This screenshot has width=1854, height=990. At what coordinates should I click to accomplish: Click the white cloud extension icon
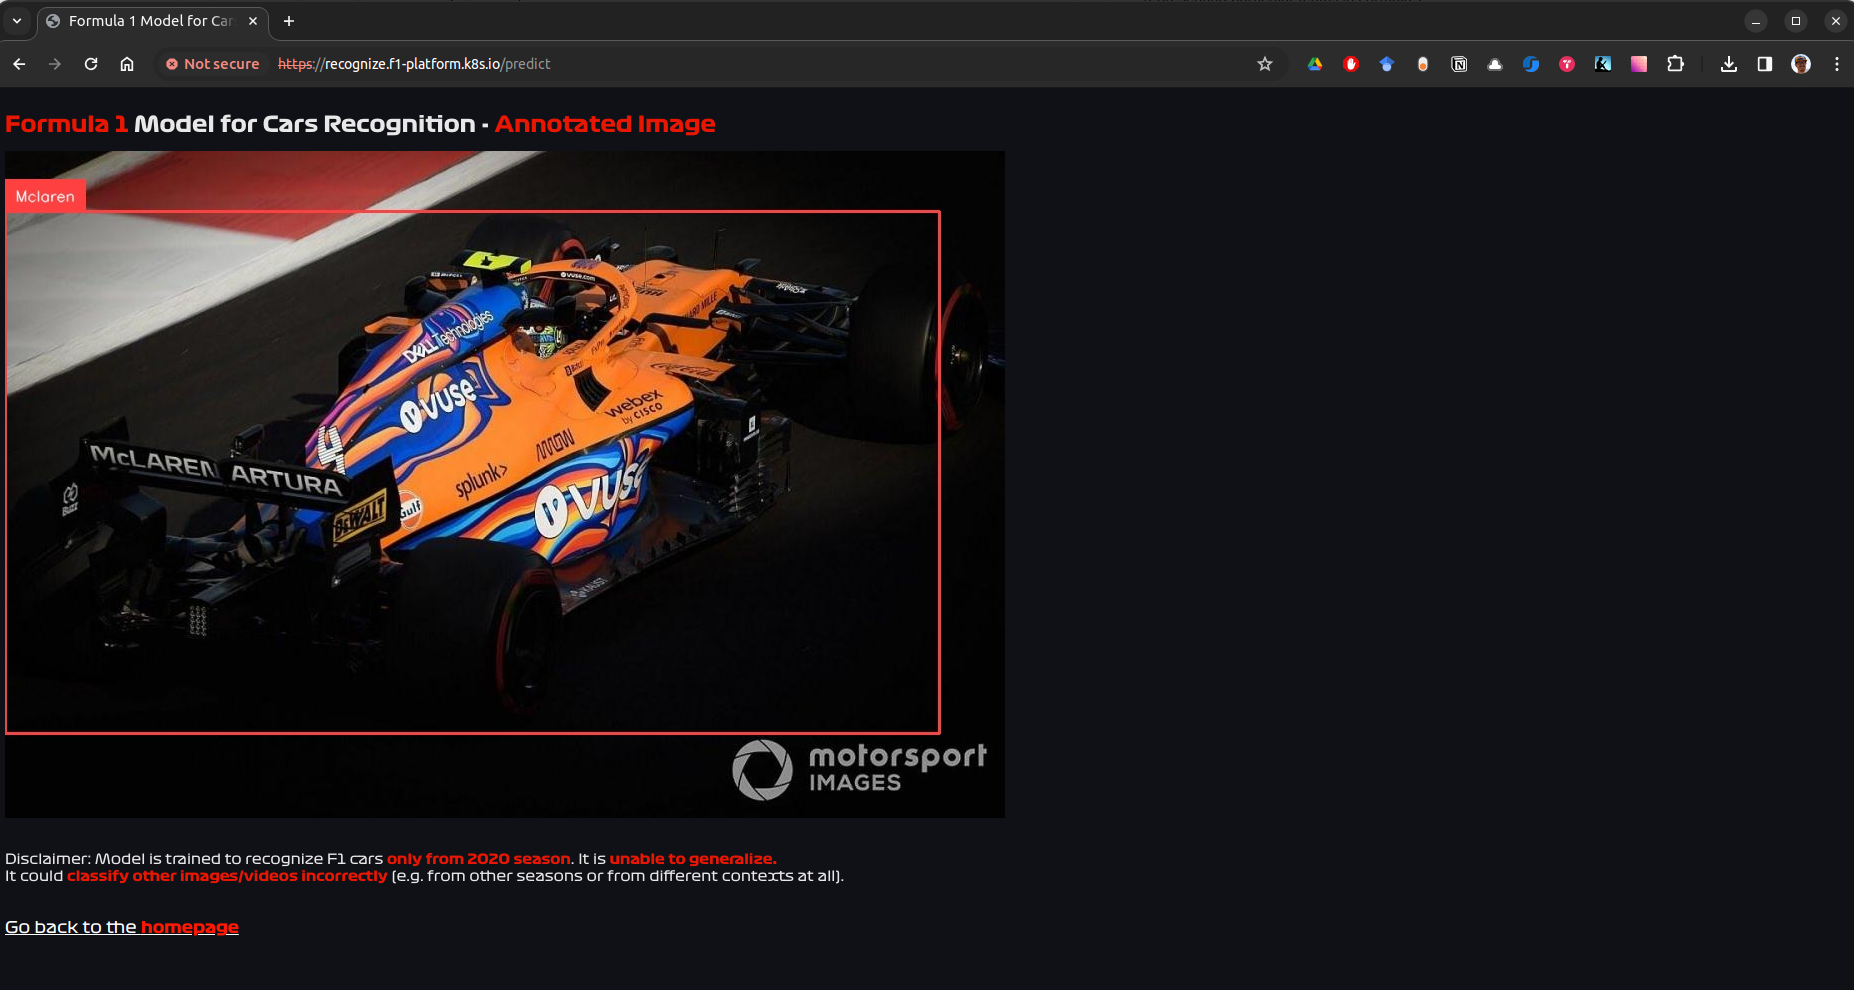point(1495,64)
